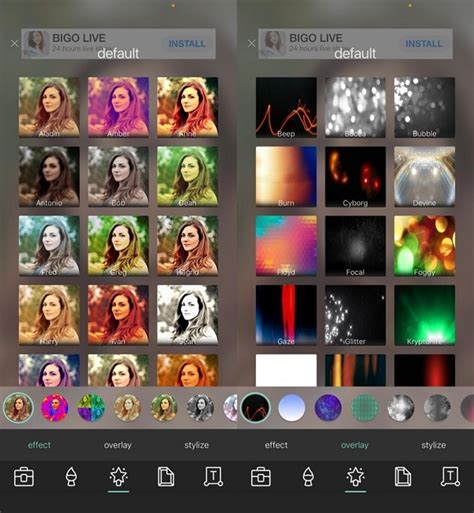
Task: Apply the Aladin effect
Action: tap(49, 107)
